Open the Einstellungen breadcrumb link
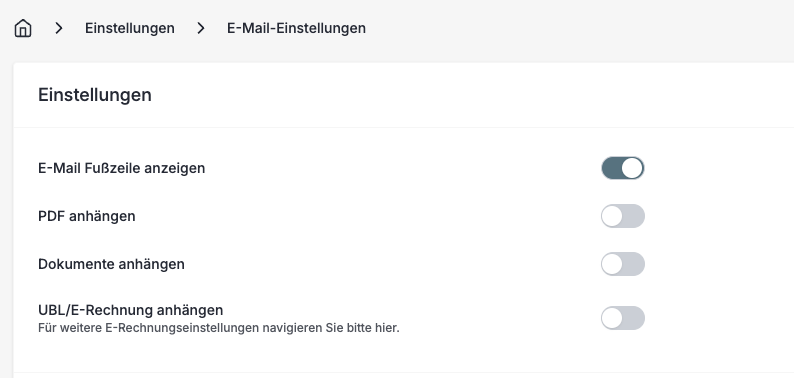Image resolution: width=794 pixels, height=378 pixels. [x=130, y=28]
